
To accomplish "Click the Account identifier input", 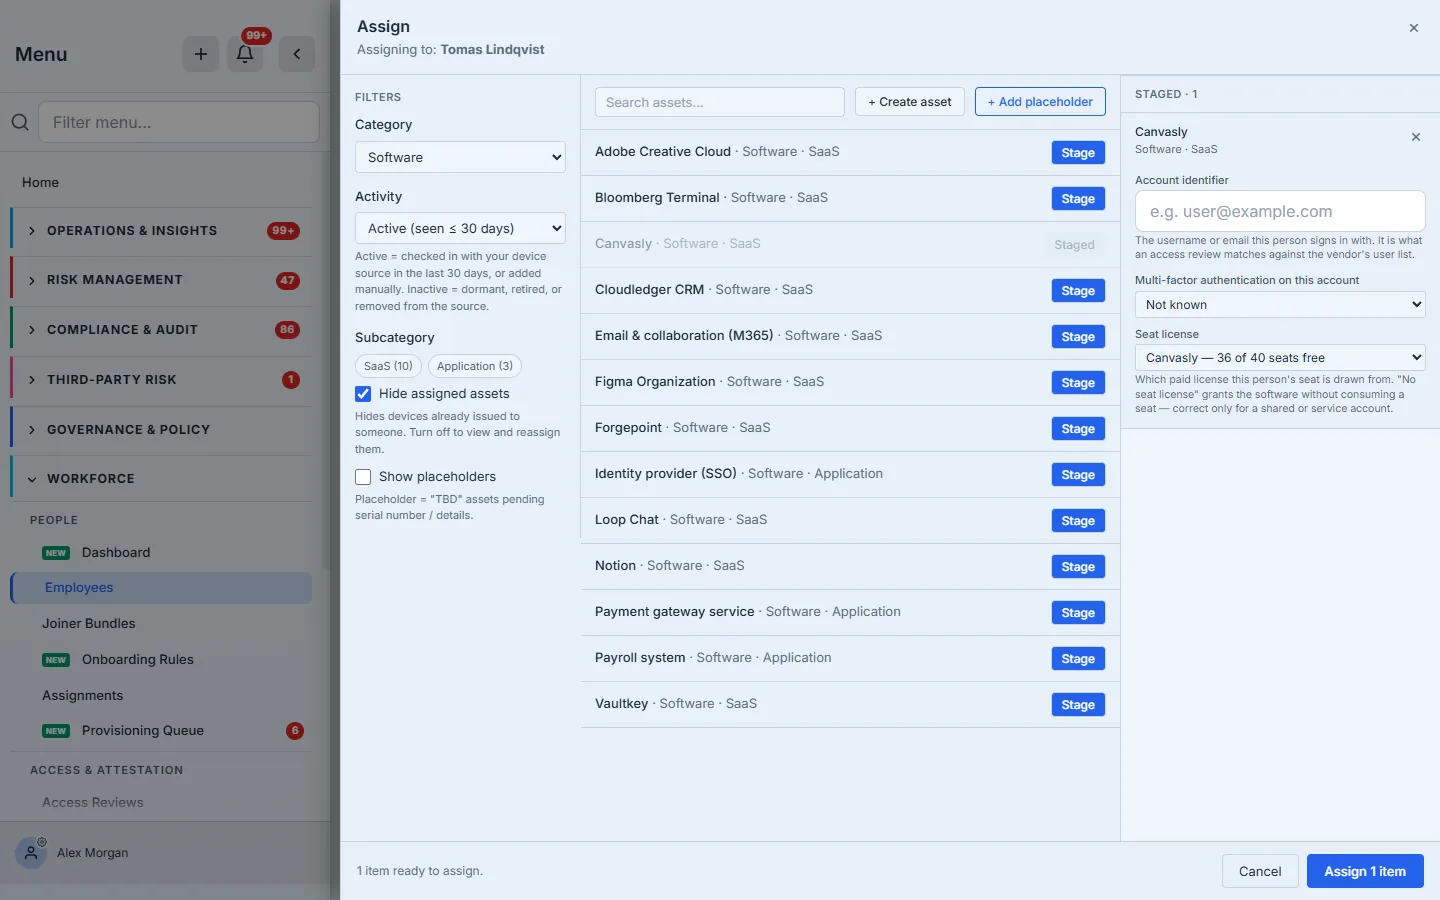I will tap(1280, 211).
